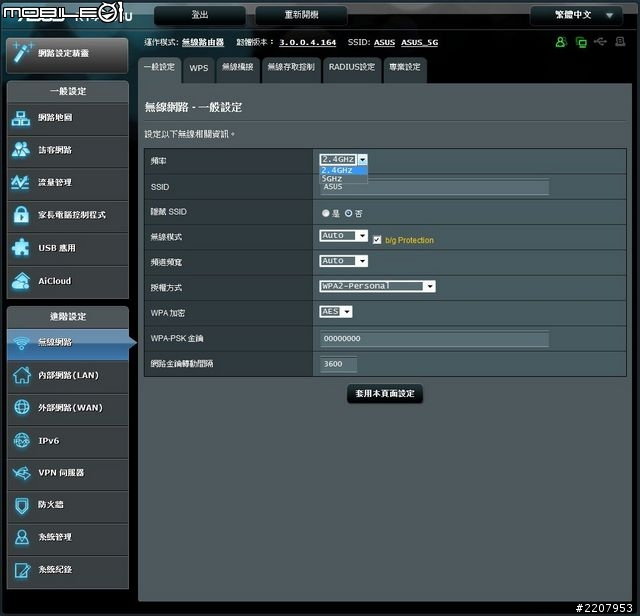Click the WPA-PSK 金鑰 input field
This screenshot has height=616, width=640.
(434, 339)
